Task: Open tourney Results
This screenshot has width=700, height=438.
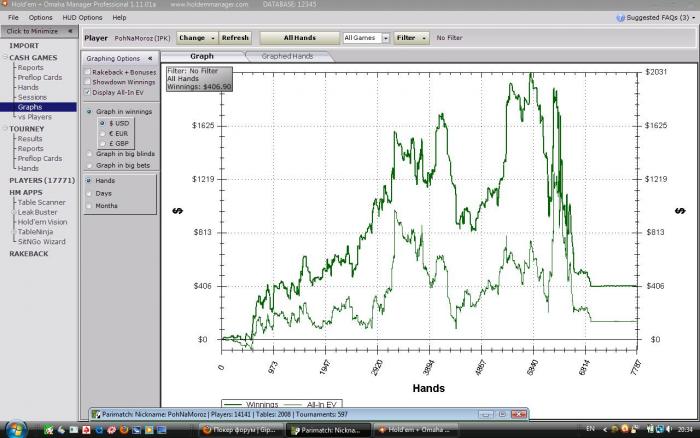Action: [30, 139]
